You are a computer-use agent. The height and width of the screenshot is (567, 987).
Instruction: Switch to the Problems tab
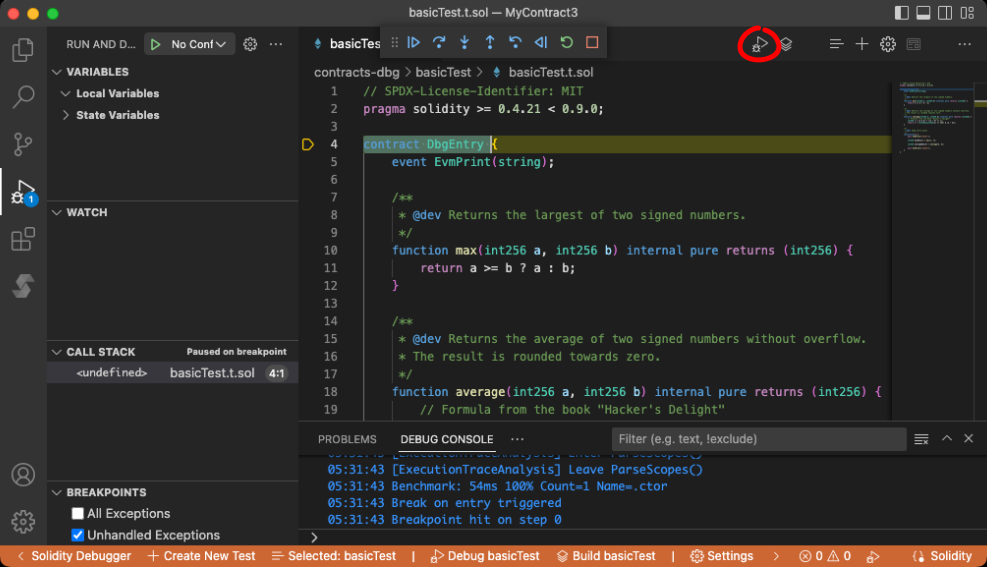tap(347, 439)
